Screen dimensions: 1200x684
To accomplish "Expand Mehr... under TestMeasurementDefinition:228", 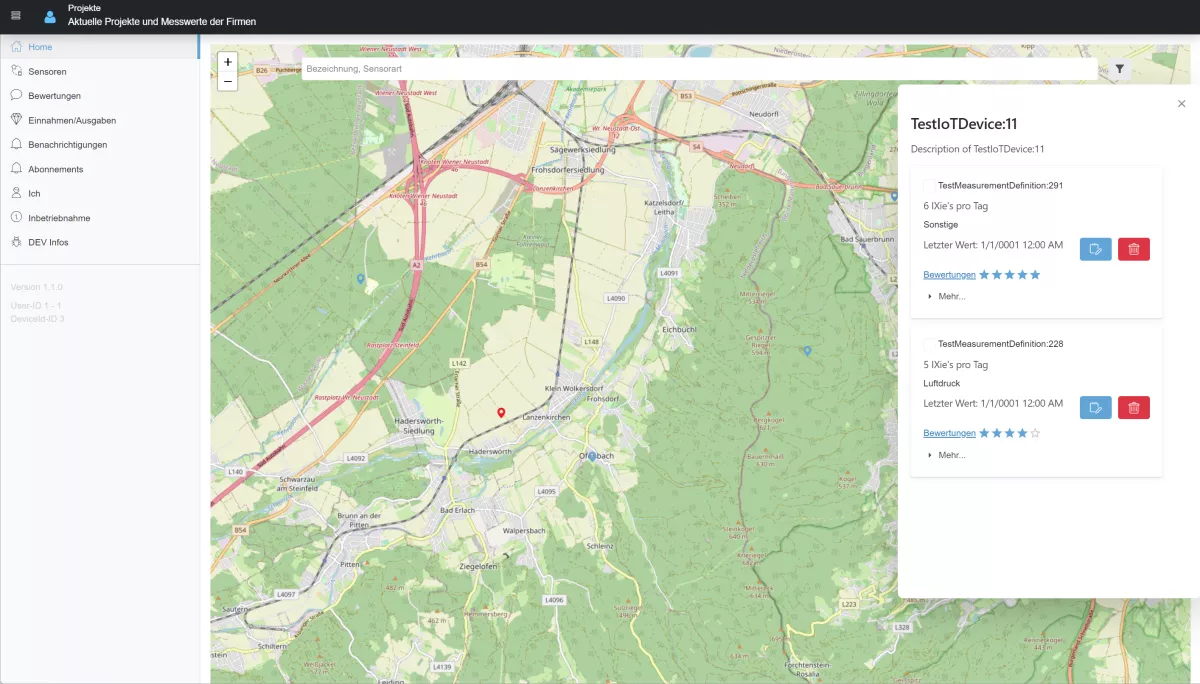I will (x=946, y=455).
